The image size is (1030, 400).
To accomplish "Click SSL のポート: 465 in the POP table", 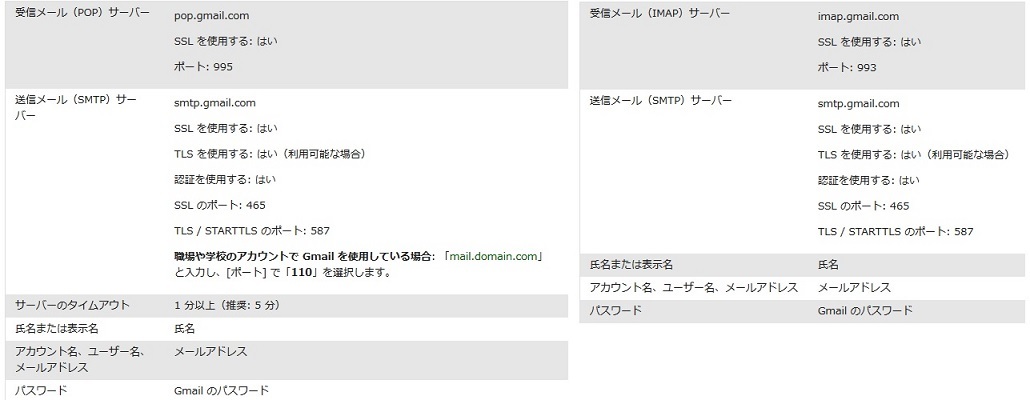I will [219, 205].
